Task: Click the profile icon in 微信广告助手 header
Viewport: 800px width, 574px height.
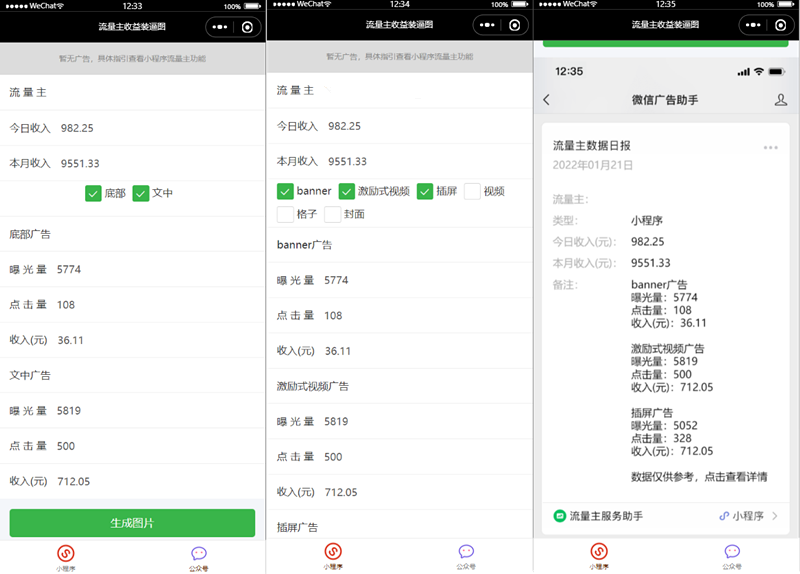Action: (x=781, y=100)
